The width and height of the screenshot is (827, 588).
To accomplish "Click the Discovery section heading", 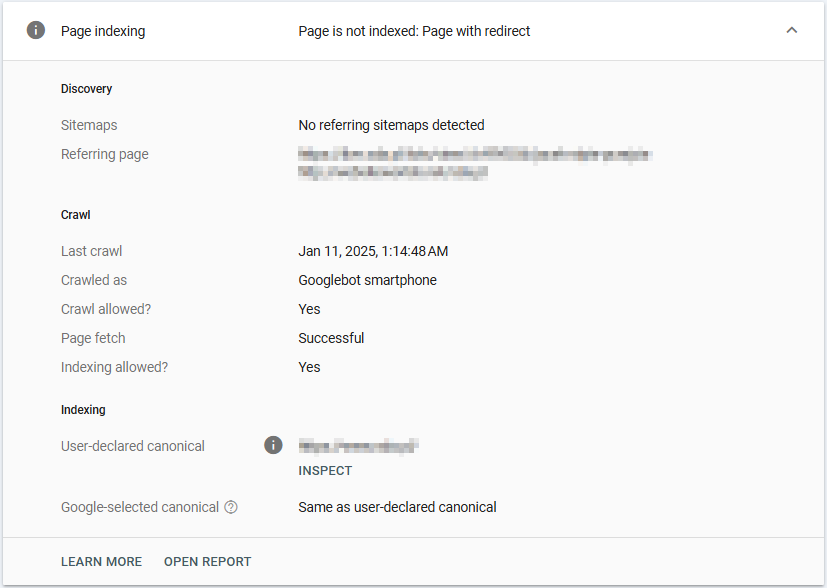I will (87, 89).
